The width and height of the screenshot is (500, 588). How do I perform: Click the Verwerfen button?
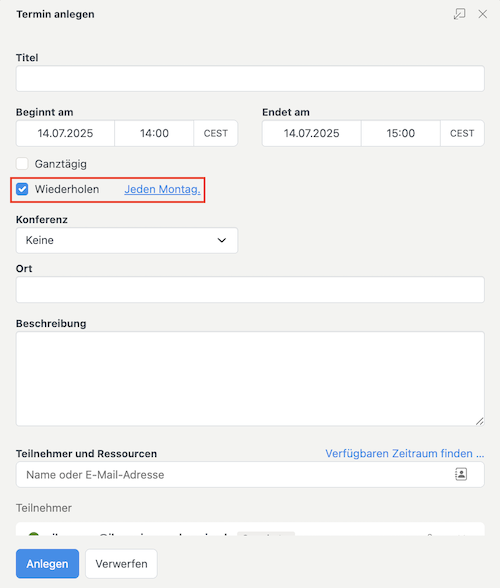pyautogui.click(x=121, y=564)
